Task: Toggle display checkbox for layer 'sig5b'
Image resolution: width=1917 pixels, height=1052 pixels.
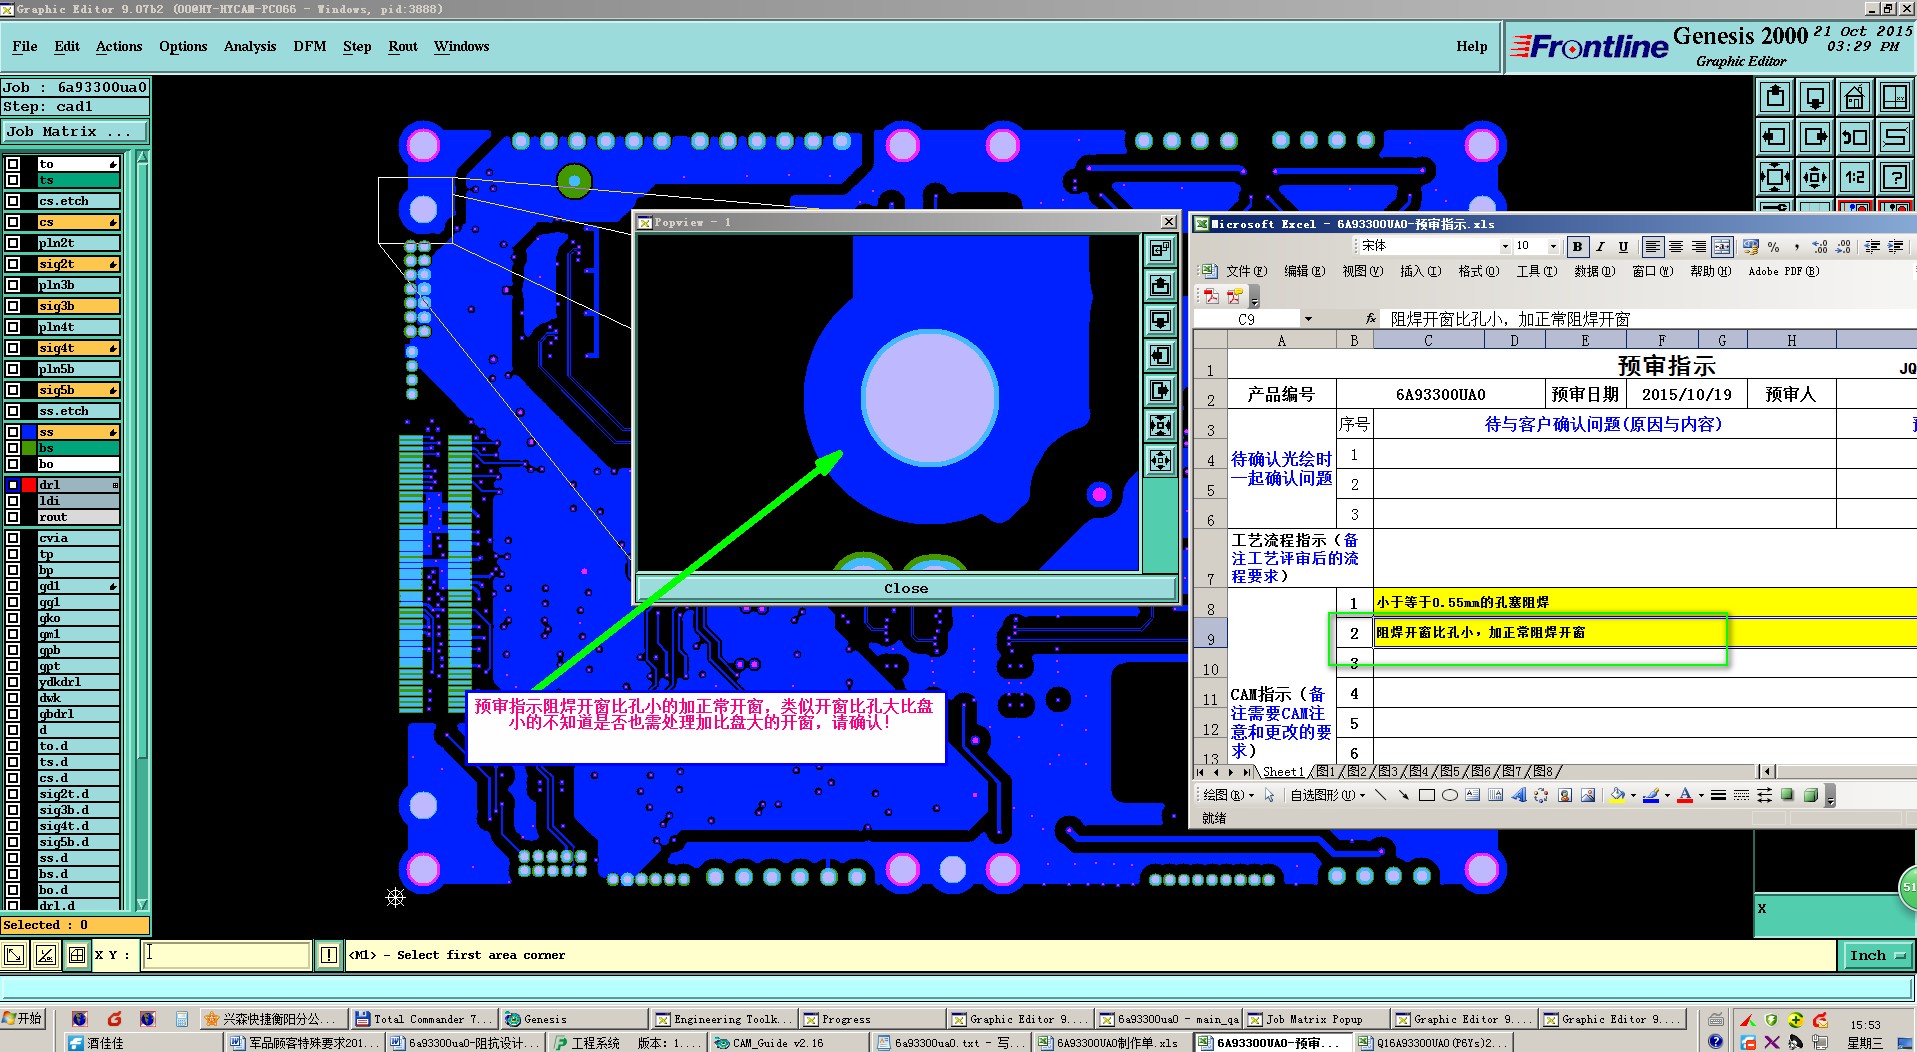Action: click(x=13, y=390)
